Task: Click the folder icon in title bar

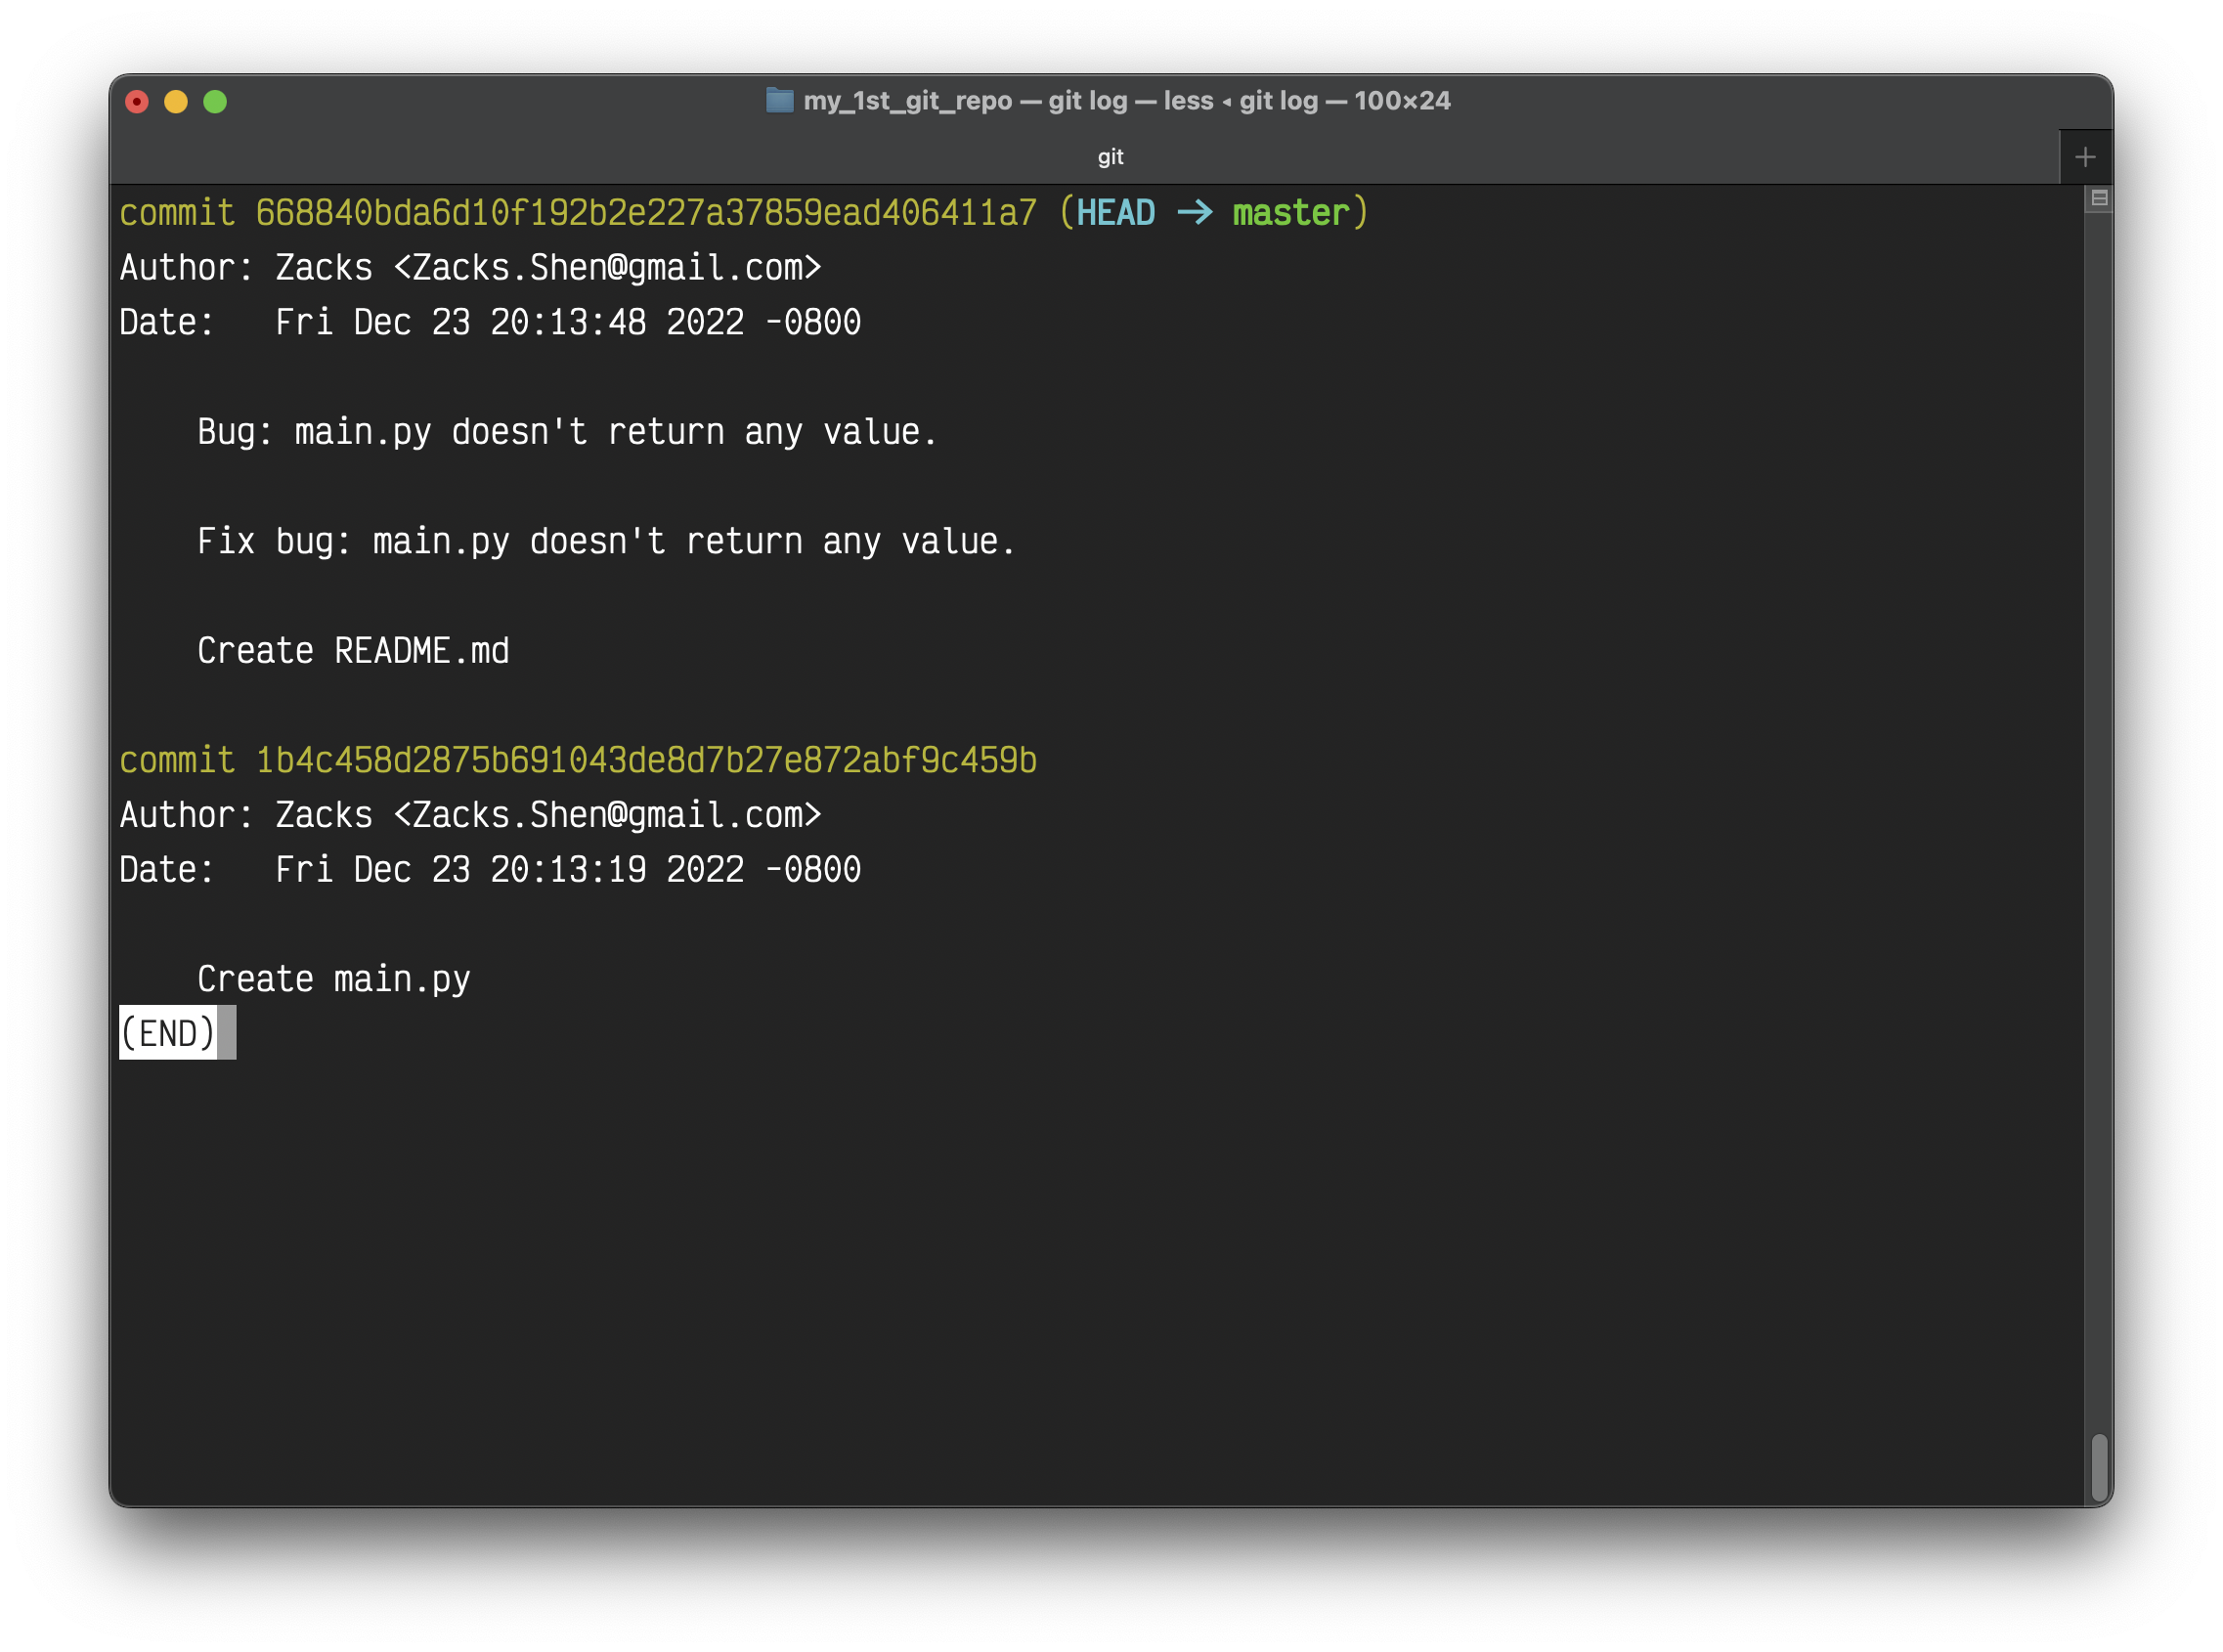Action: tap(779, 100)
